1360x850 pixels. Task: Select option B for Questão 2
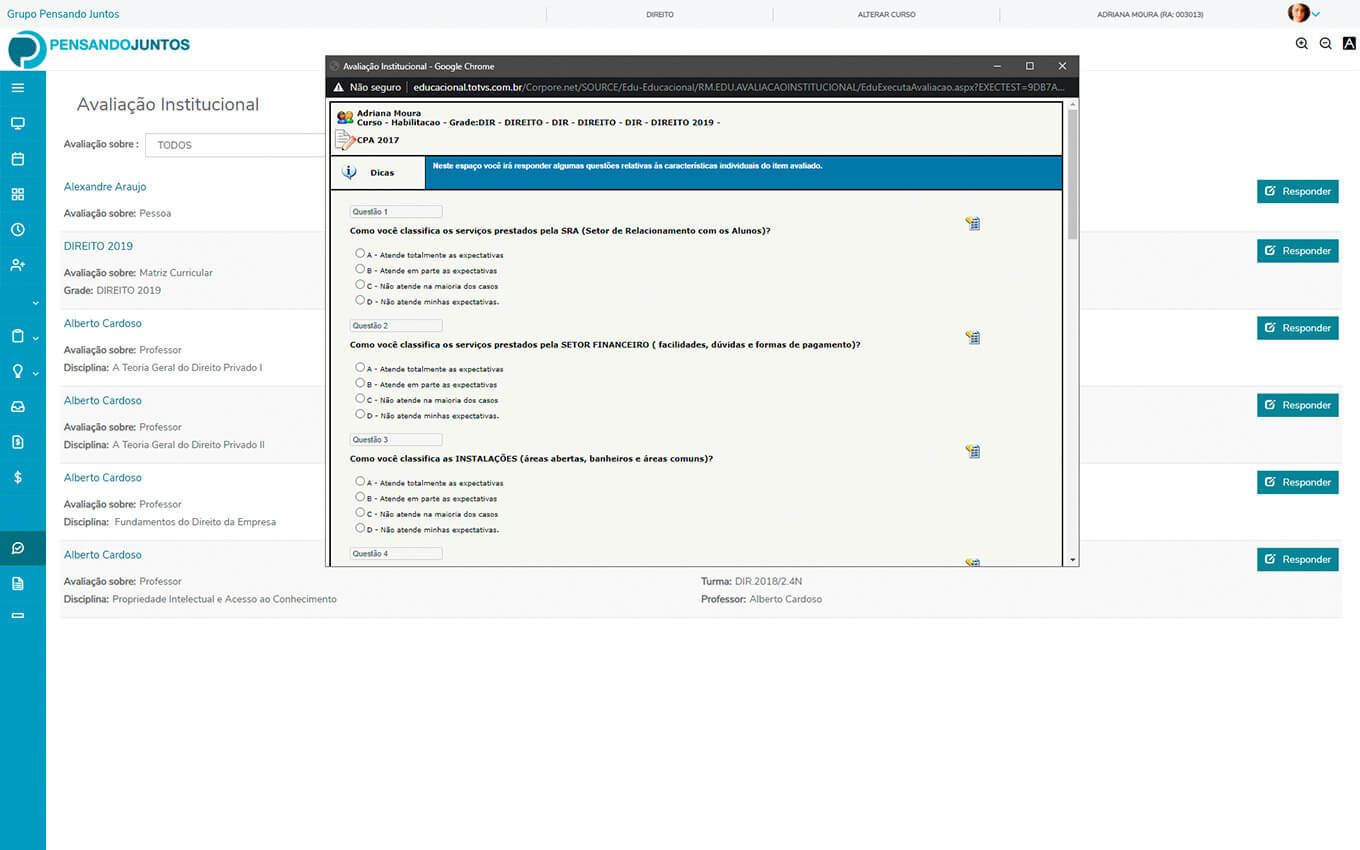[x=360, y=383]
